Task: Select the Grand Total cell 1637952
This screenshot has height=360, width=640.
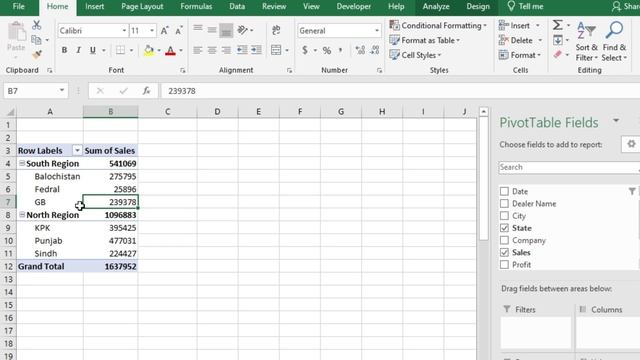Action: (x=111, y=267)
